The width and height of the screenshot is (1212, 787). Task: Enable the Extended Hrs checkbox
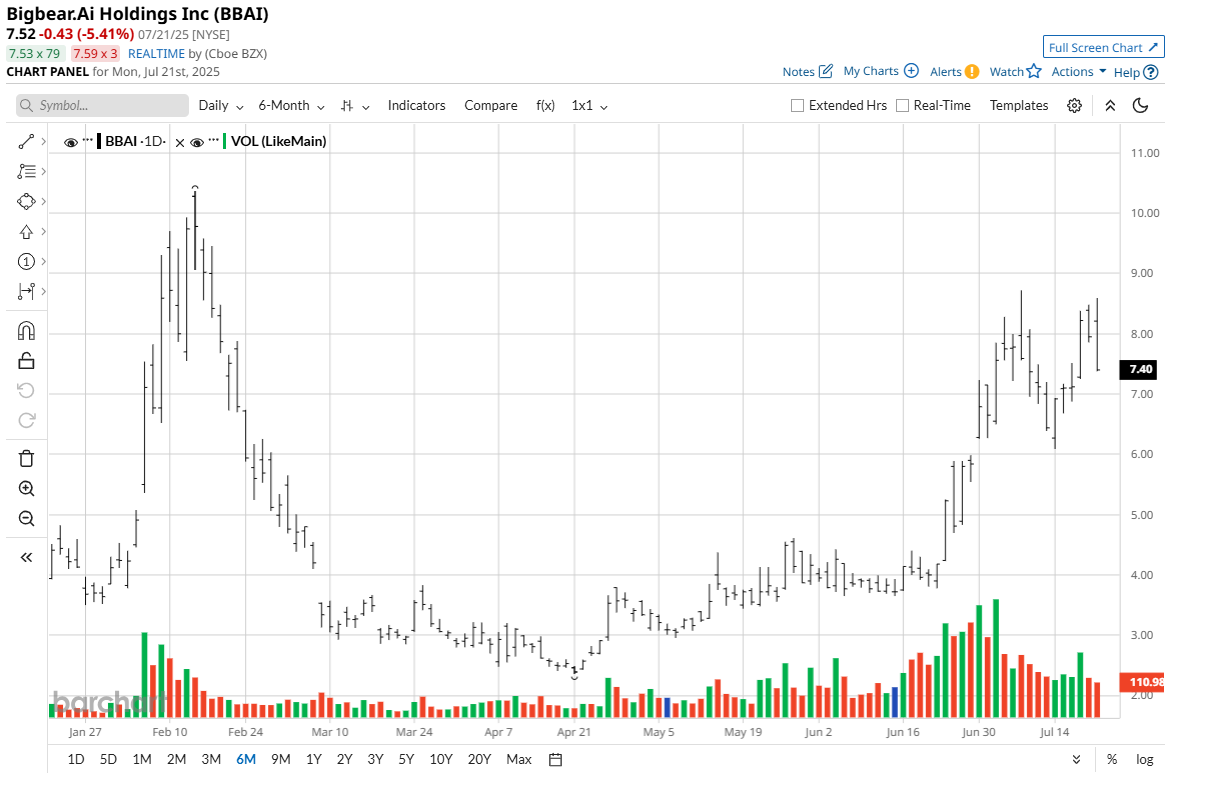click(x=797, y=105)
